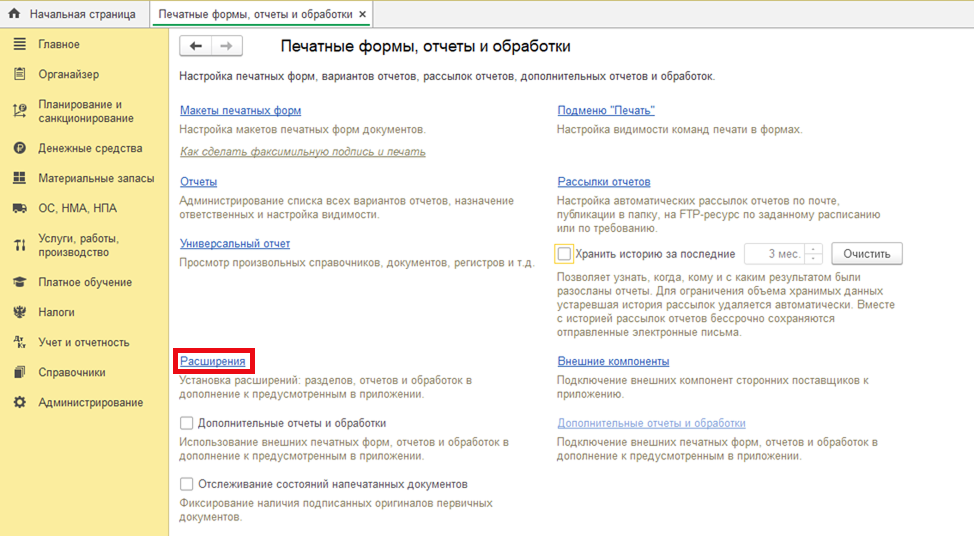Click the Администрирование gear icon
Screen dimensions: 974x536
coord(20,402)
